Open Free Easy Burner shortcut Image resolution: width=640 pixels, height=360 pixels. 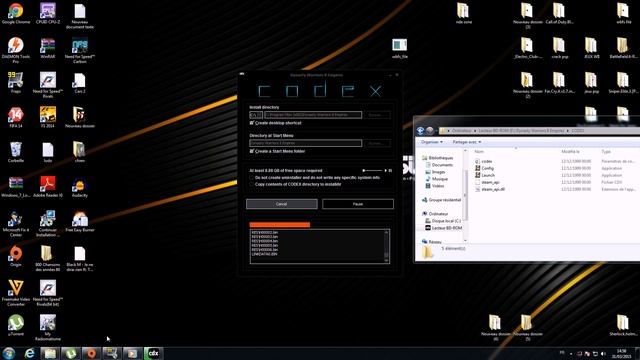80,222
